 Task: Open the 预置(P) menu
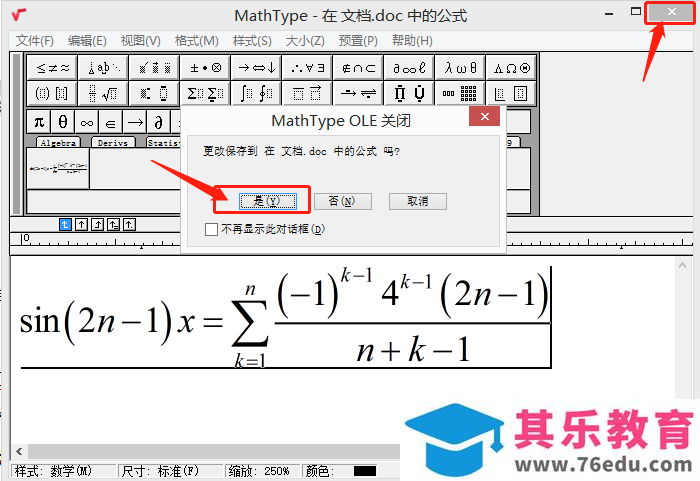[358, 41]
